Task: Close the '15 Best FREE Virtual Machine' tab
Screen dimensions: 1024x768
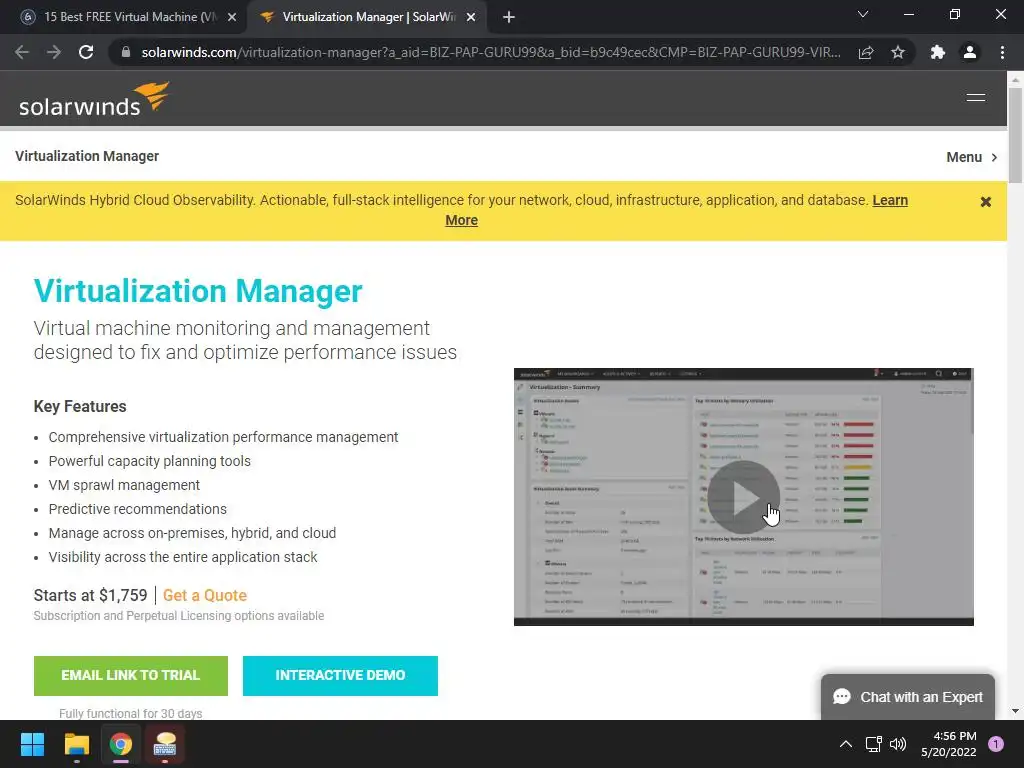Action: [232, 18]
